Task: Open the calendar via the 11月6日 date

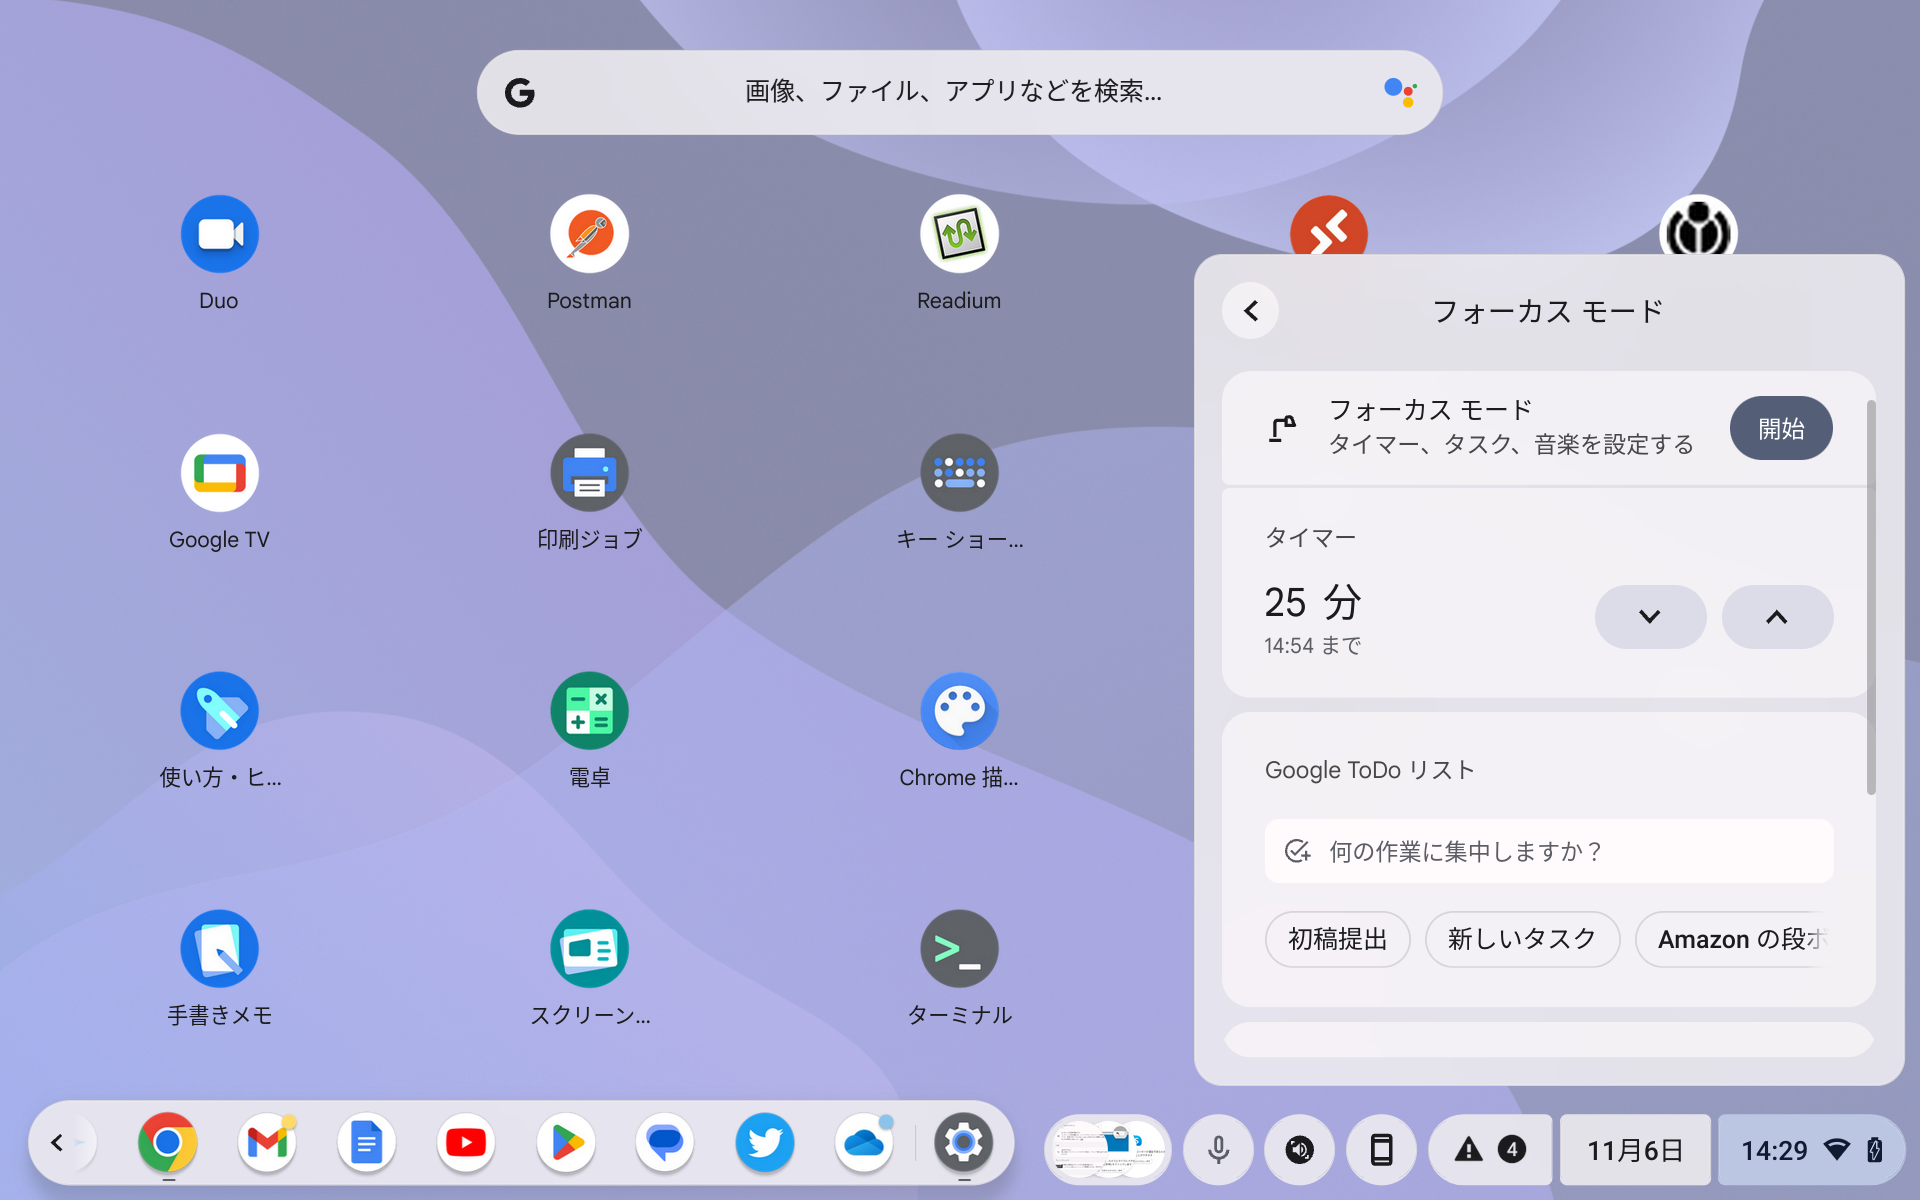Action: click(x=1634, y=1149)
